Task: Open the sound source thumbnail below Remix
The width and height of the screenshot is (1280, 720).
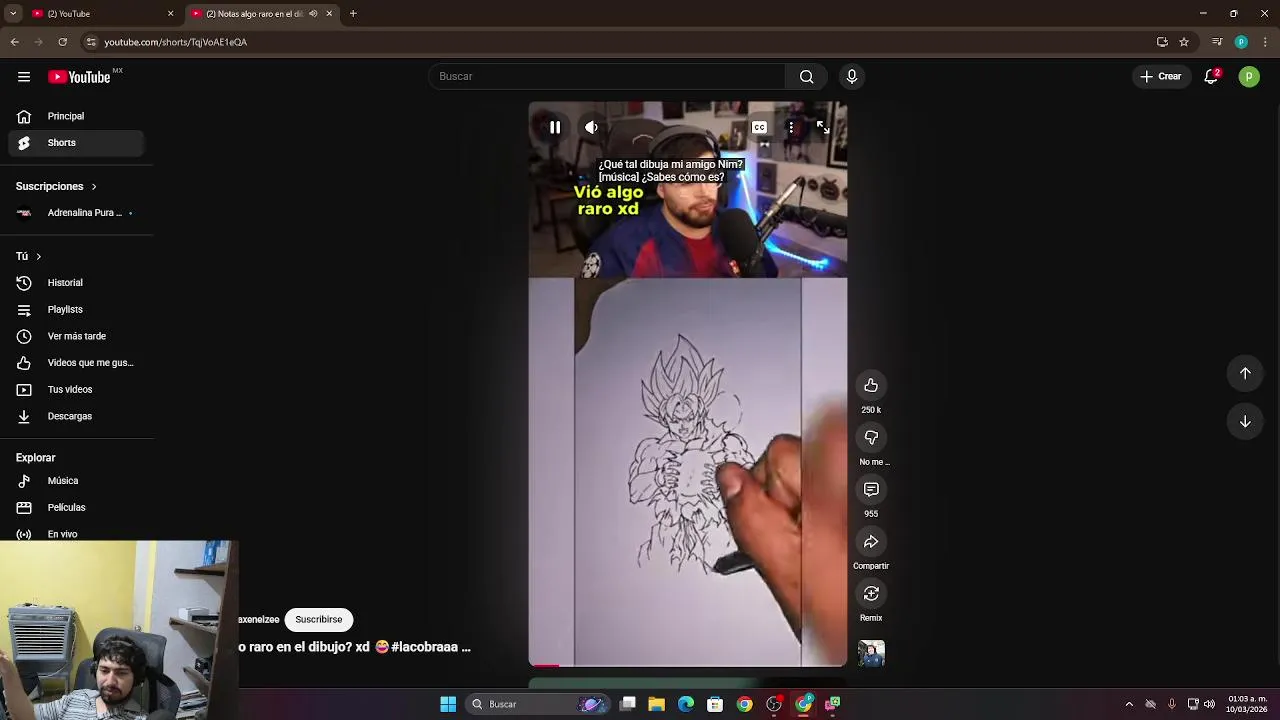Action: [871, 654]
